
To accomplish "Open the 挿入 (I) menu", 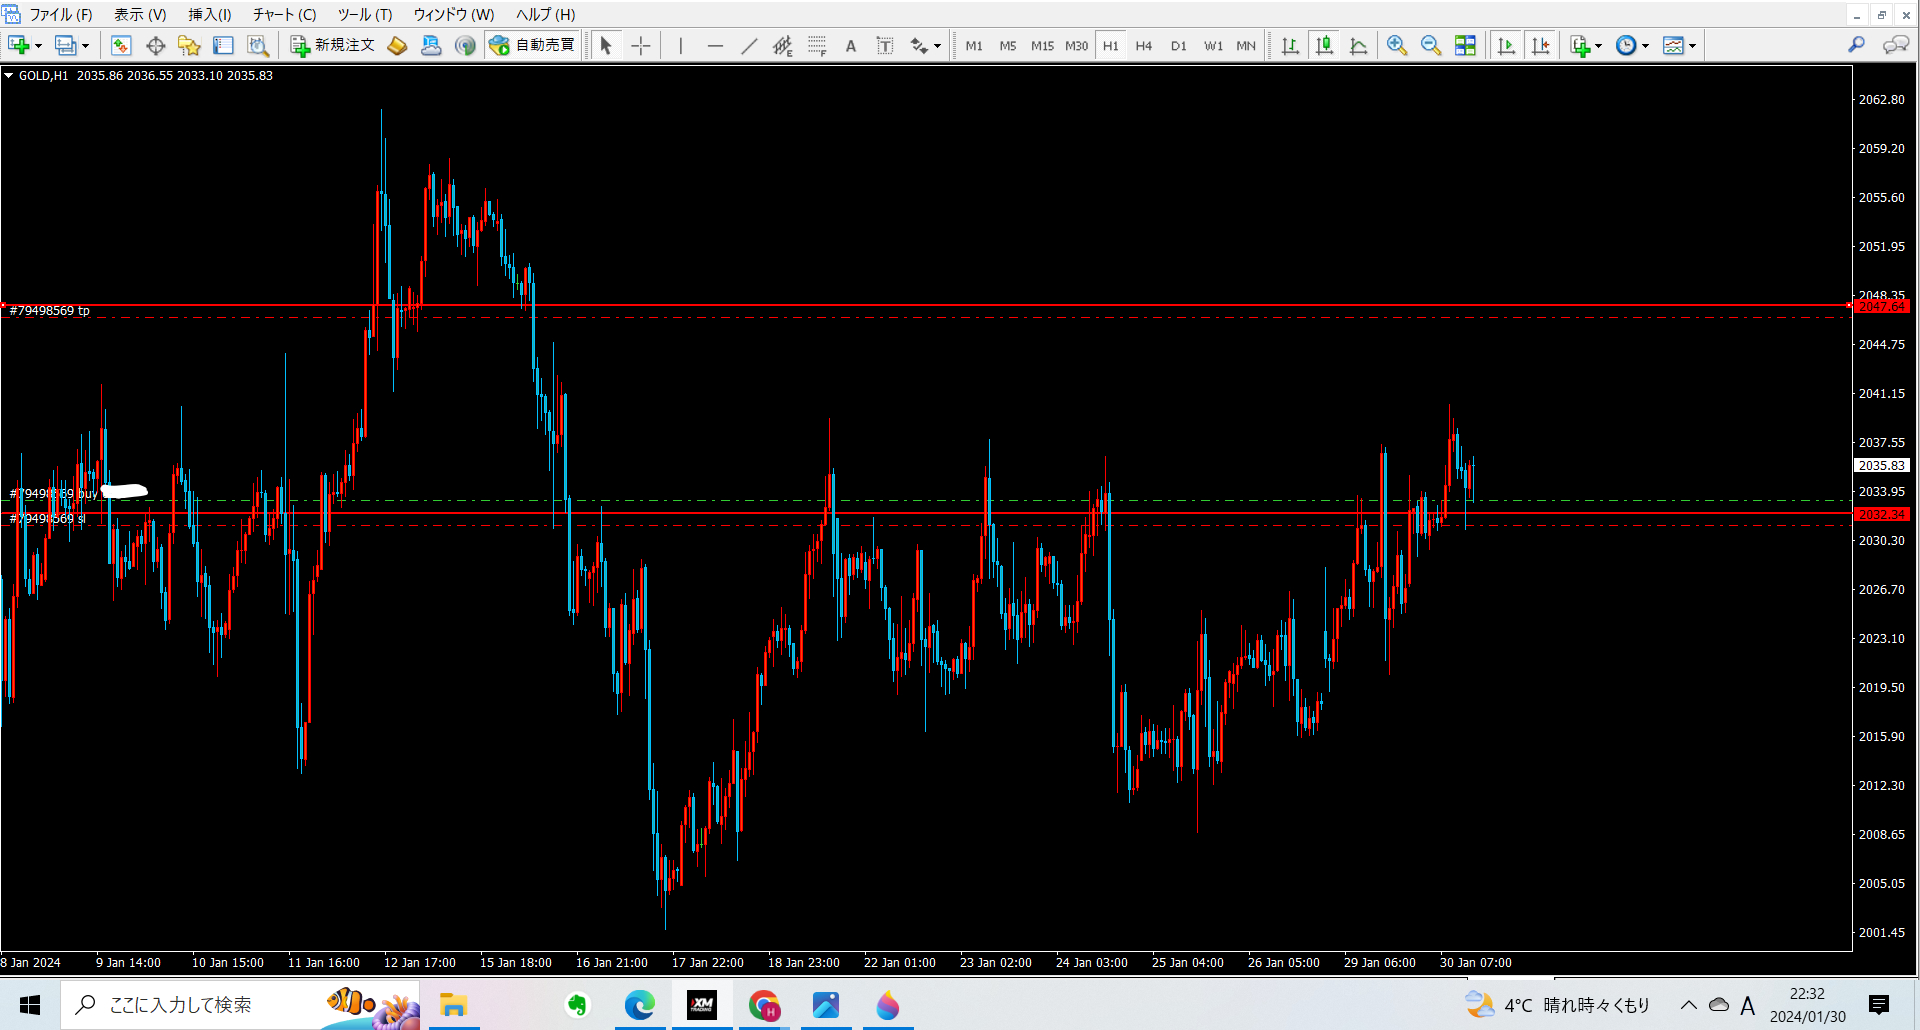I will click(210, 14).
